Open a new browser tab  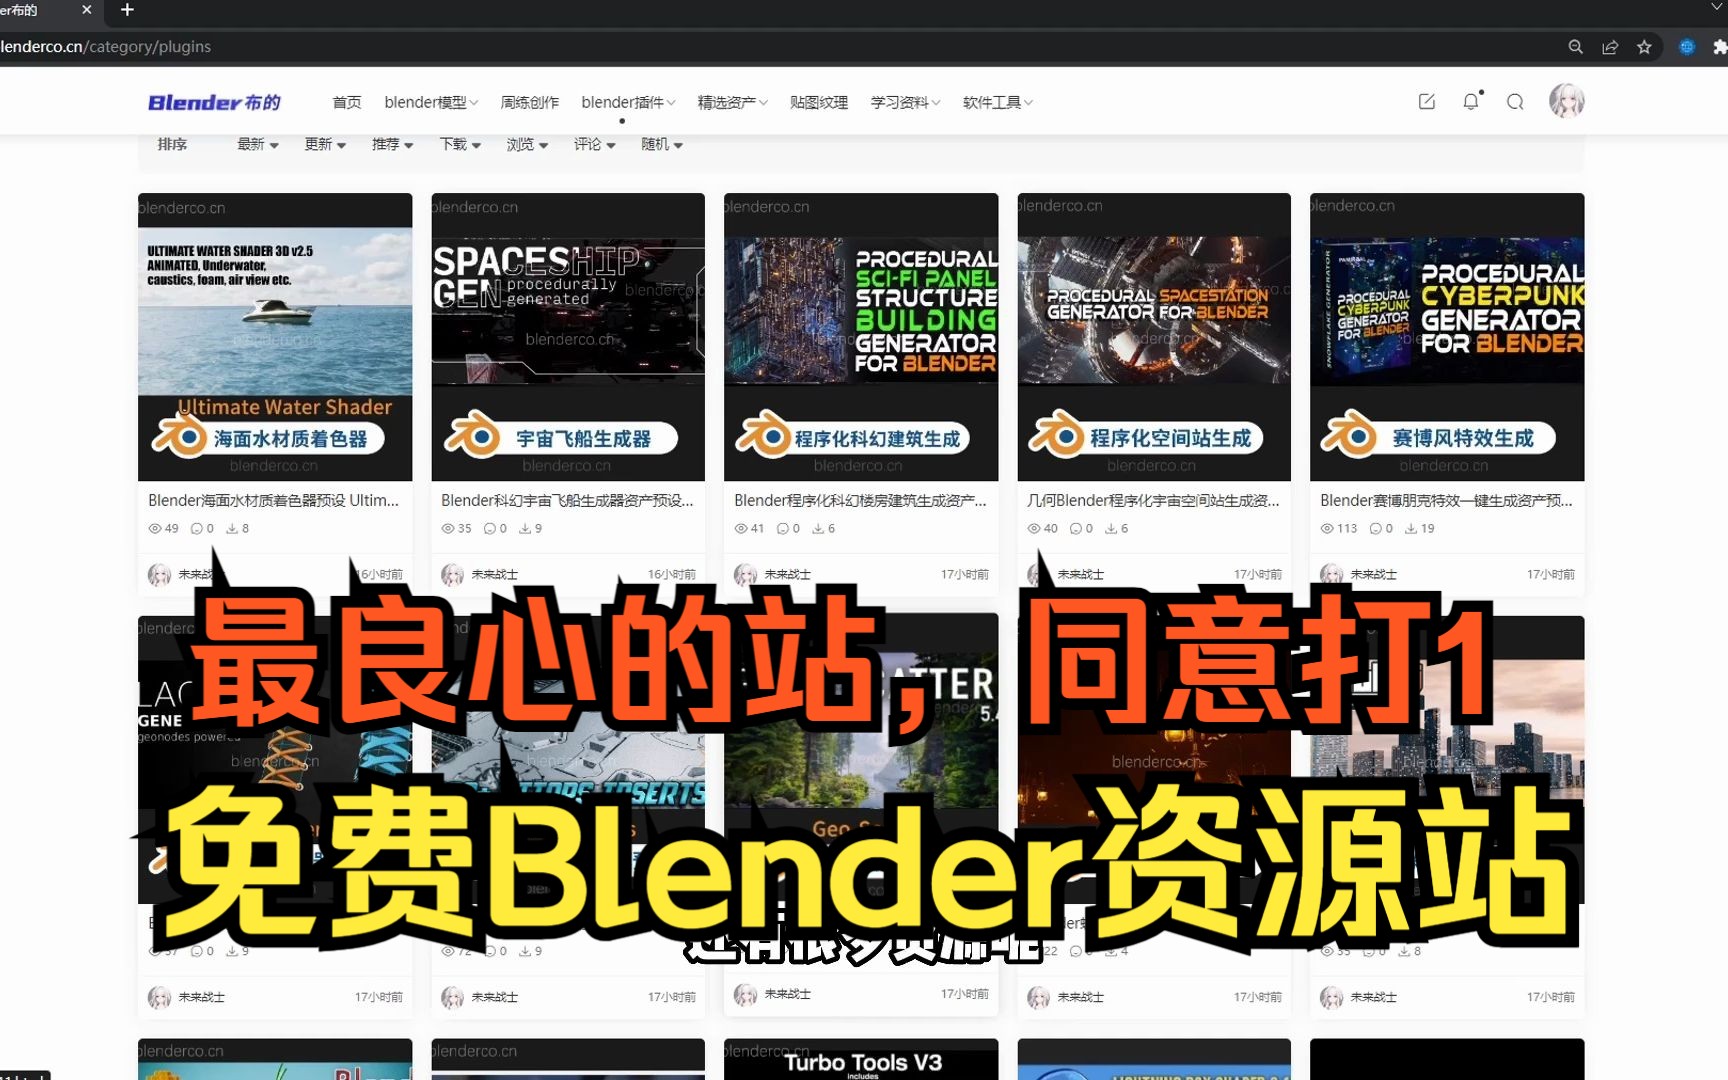(127, 10)
